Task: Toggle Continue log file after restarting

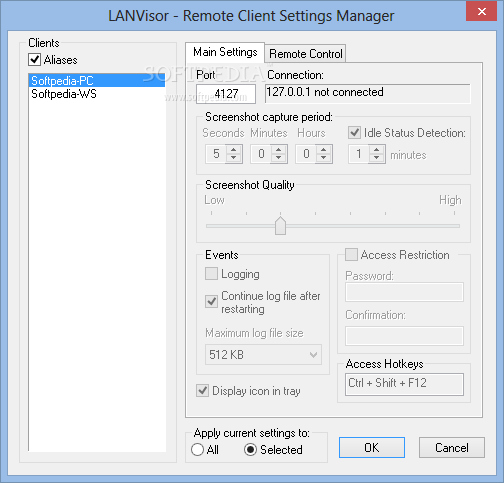Action: pos(211,301)
